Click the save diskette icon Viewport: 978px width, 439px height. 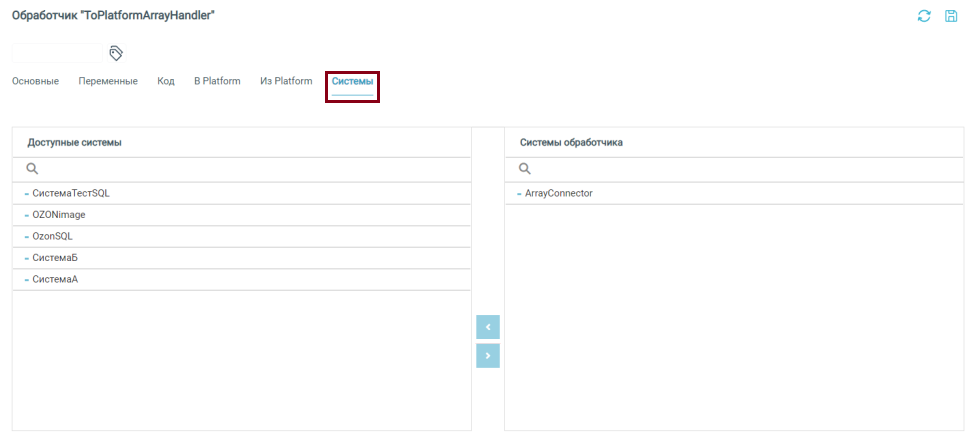[x=951, y=16]
